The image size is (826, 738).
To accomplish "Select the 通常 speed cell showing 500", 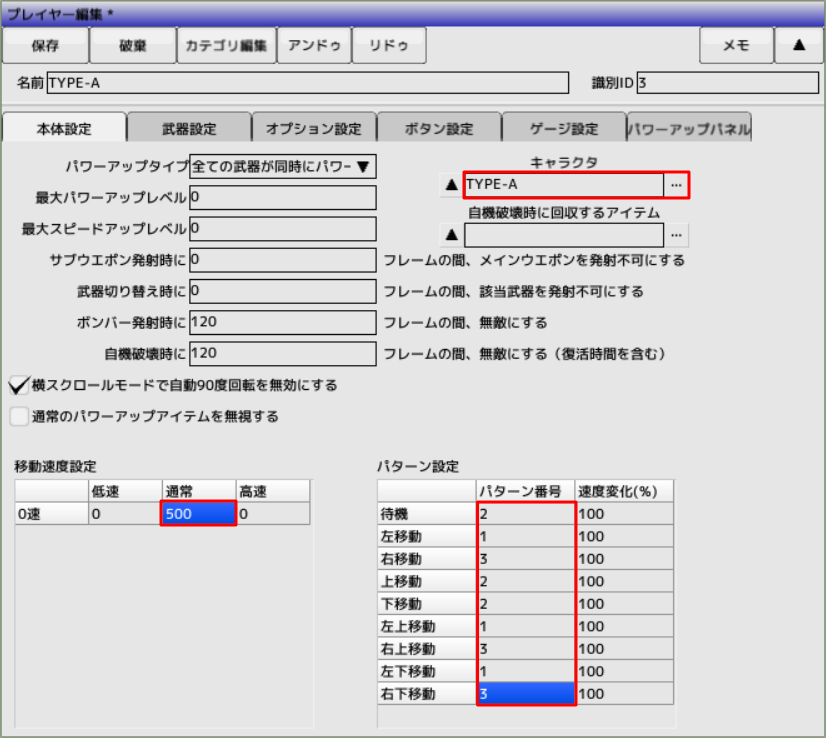I will 197,512.
